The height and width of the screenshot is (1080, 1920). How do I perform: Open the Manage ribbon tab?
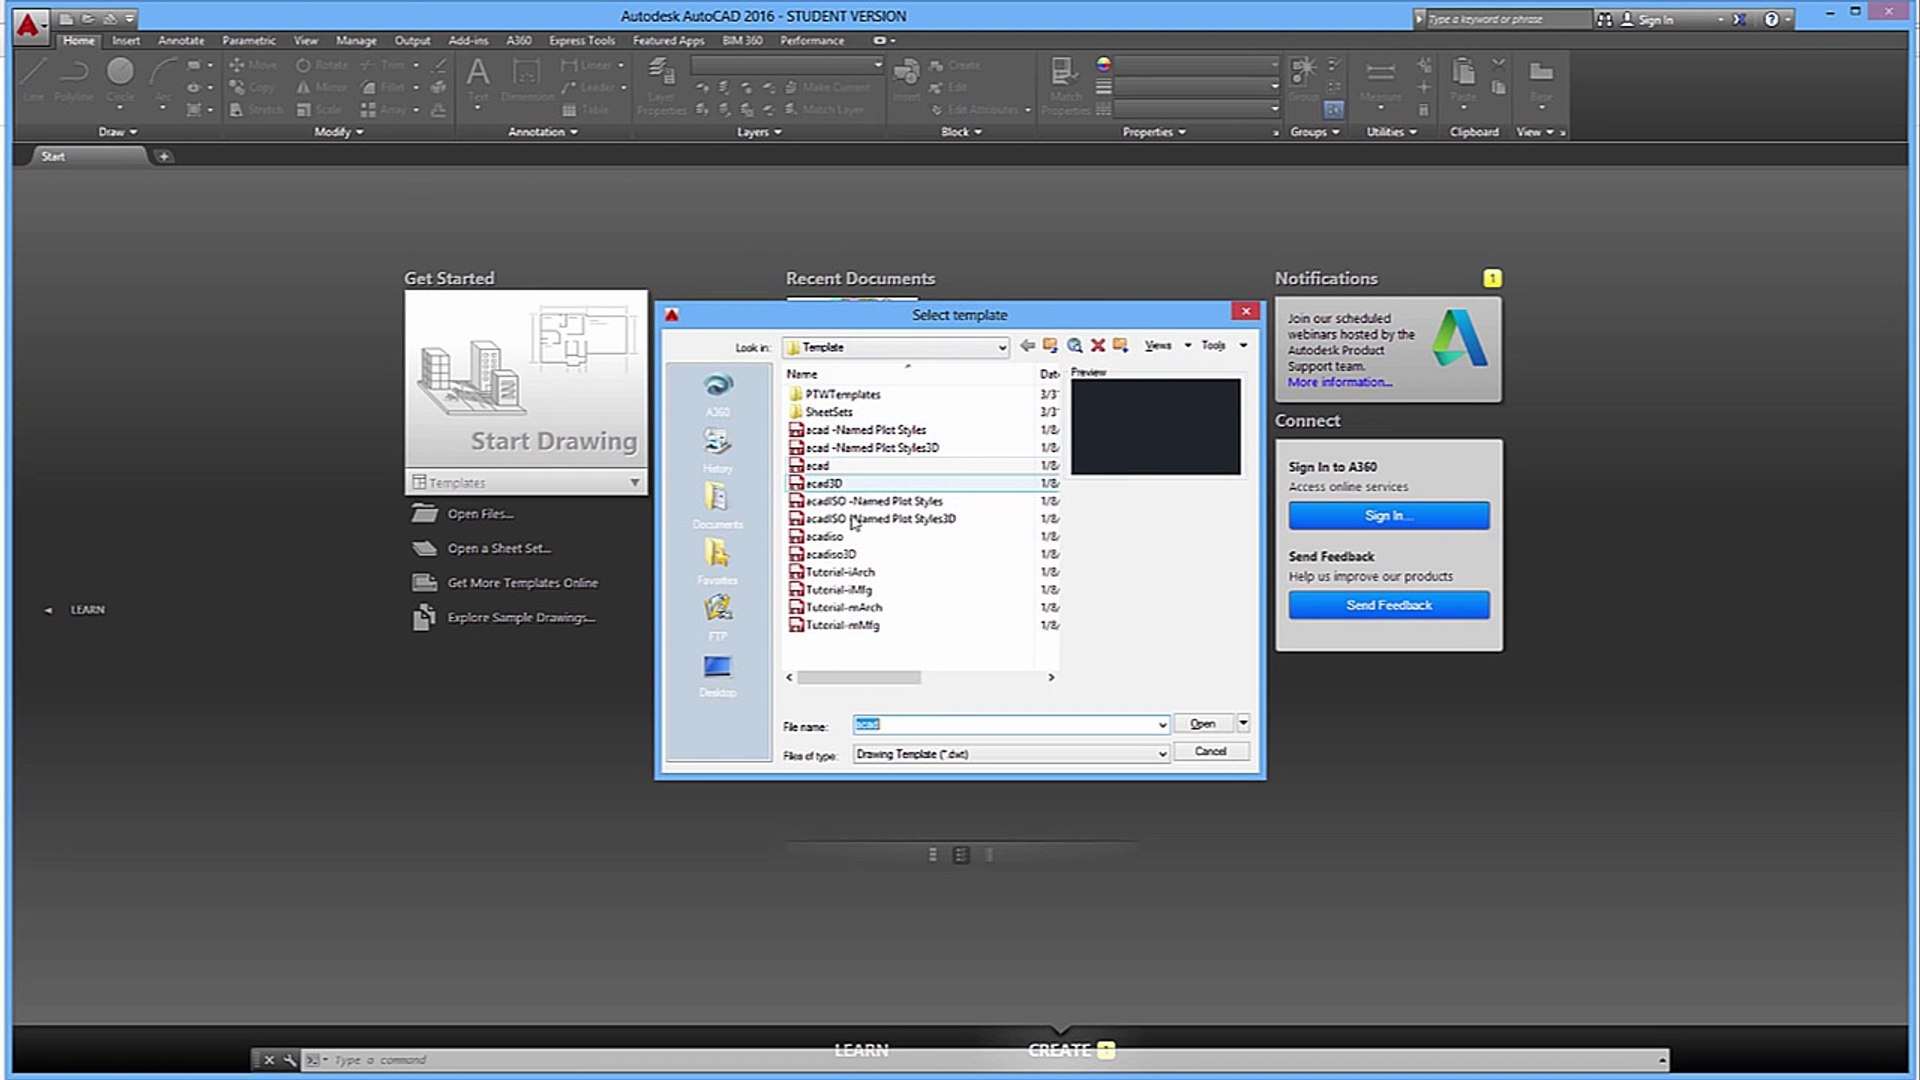[x=356, y=41]
